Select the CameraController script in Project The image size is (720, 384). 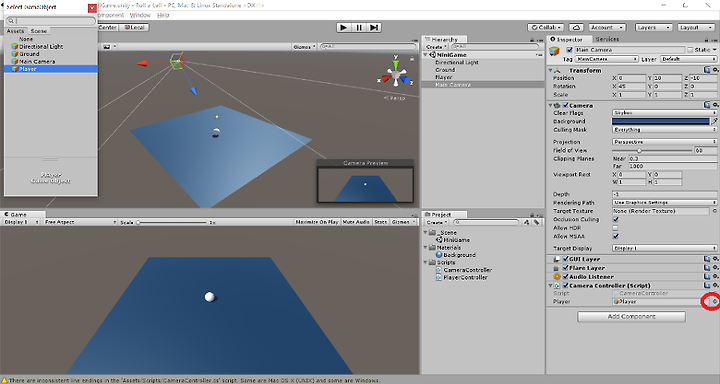pyautogui.click(x=467, y=270)
